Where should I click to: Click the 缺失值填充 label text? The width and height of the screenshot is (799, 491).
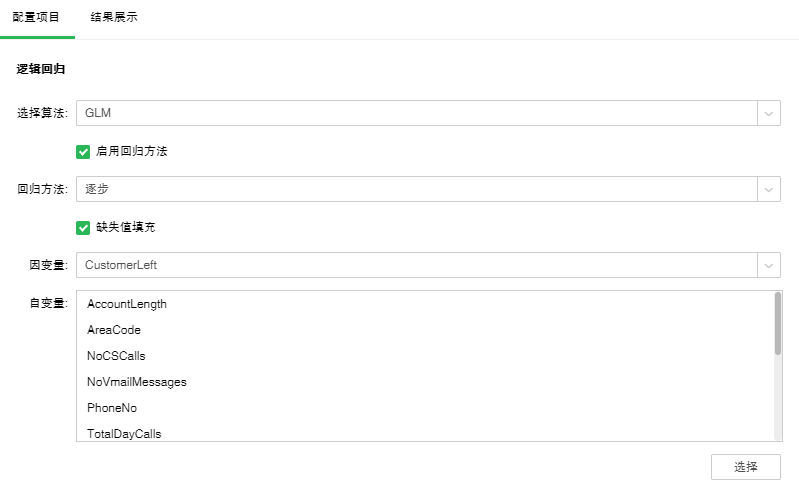pos(125,228)
